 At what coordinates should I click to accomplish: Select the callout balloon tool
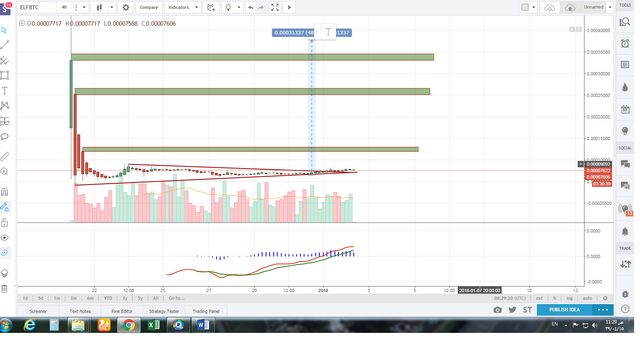click(4, 136)
